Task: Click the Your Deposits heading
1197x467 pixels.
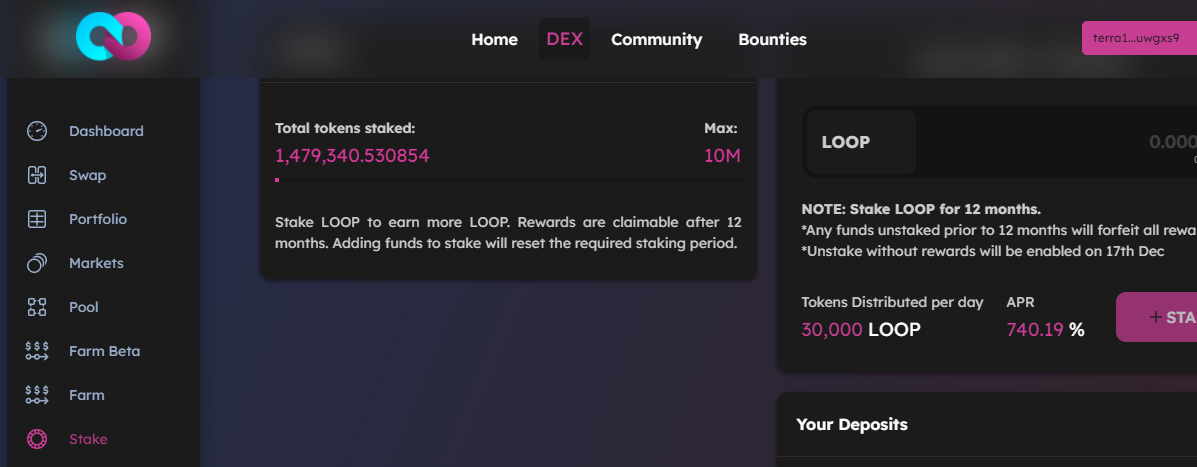Action: point(852,424)
